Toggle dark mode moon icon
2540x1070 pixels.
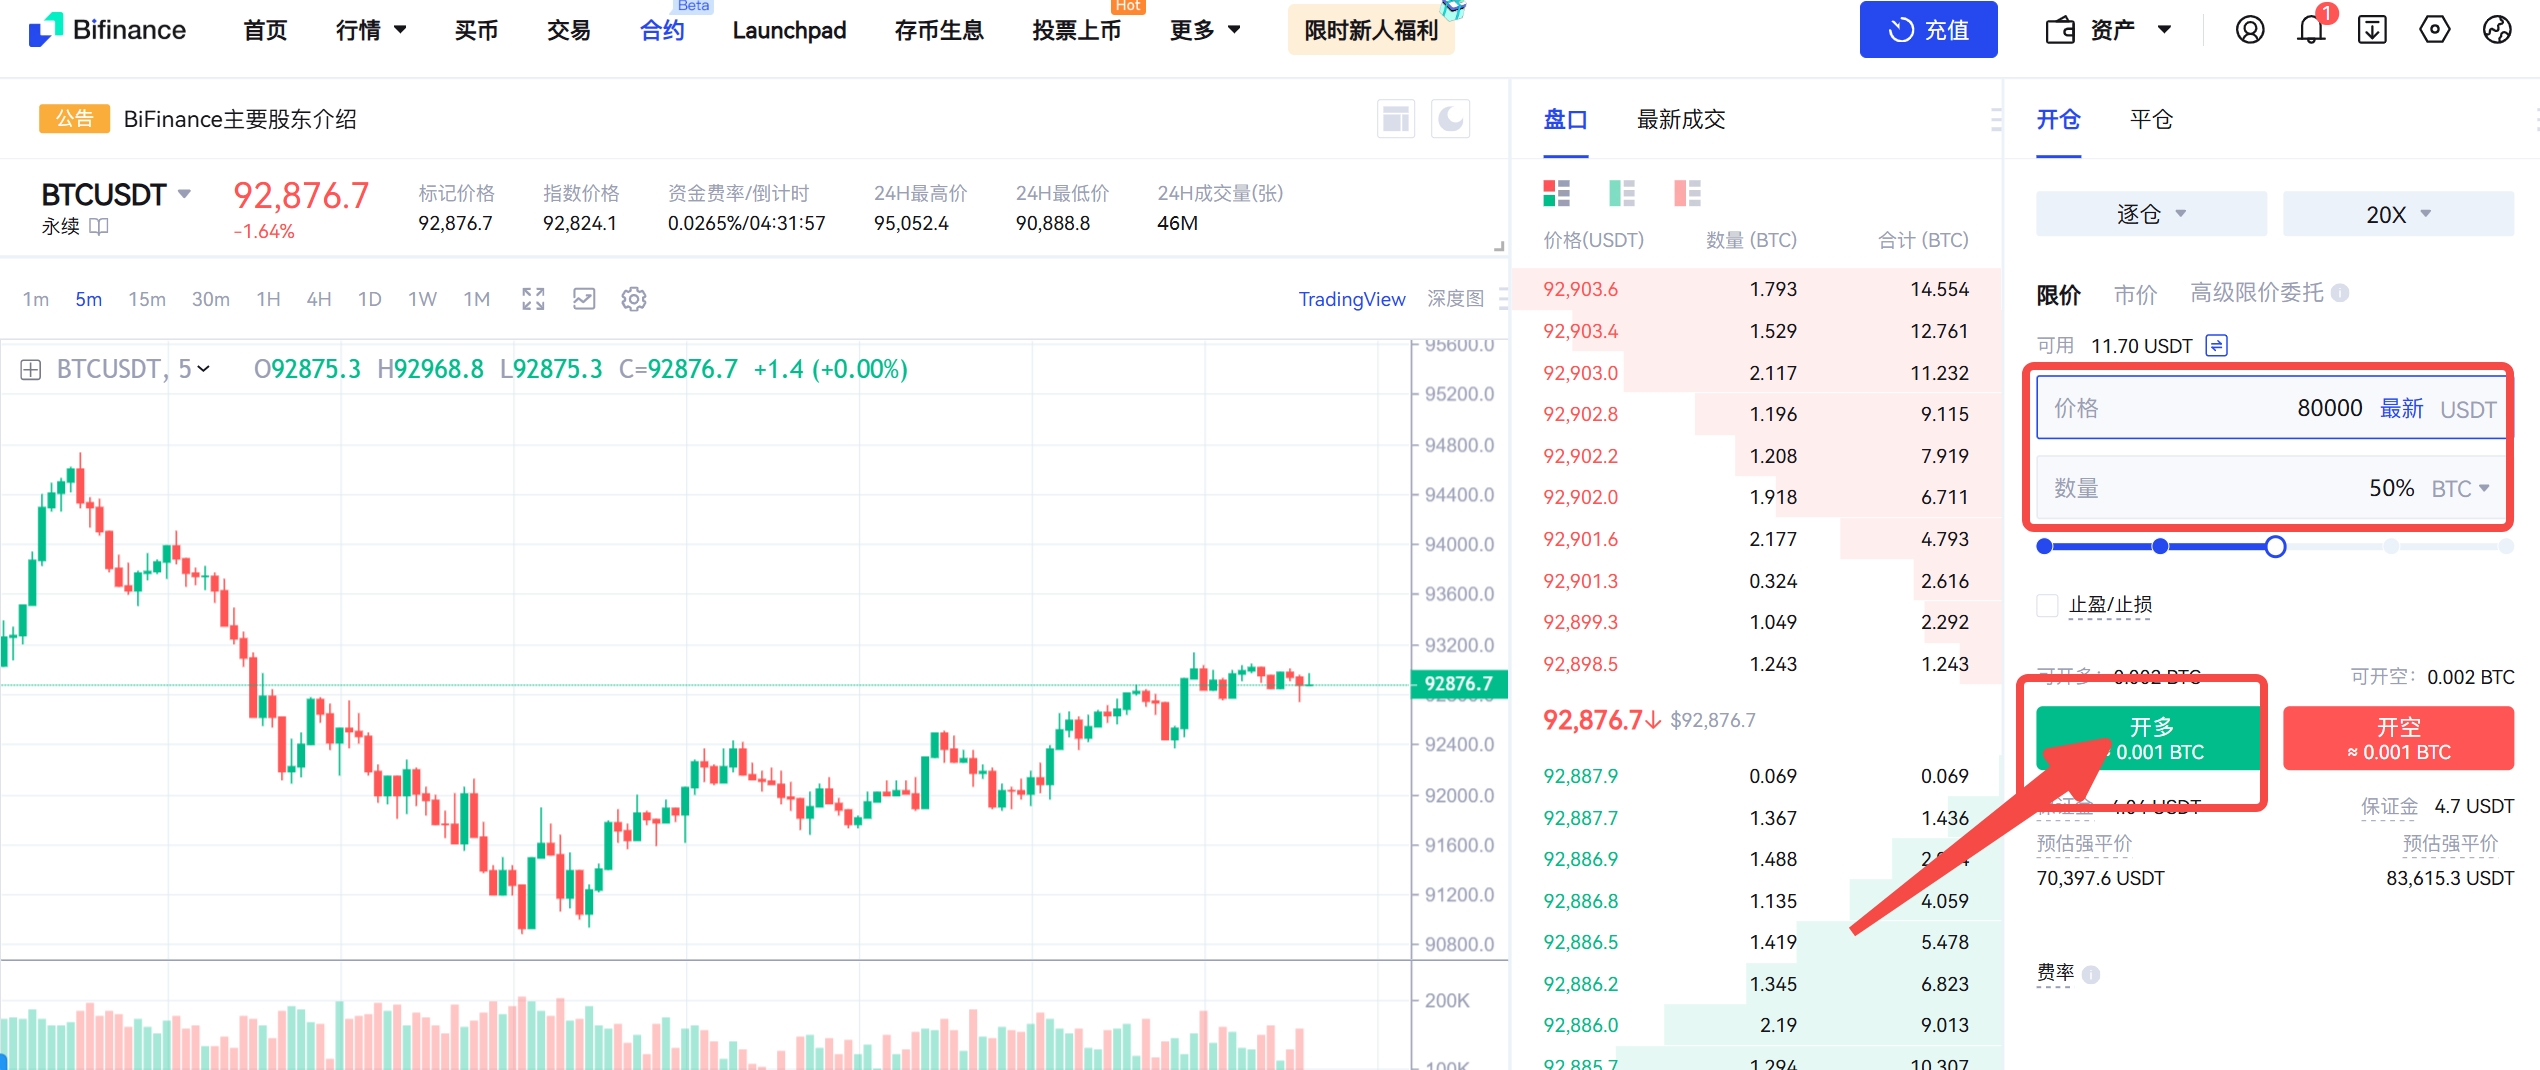pos(1450,120)
